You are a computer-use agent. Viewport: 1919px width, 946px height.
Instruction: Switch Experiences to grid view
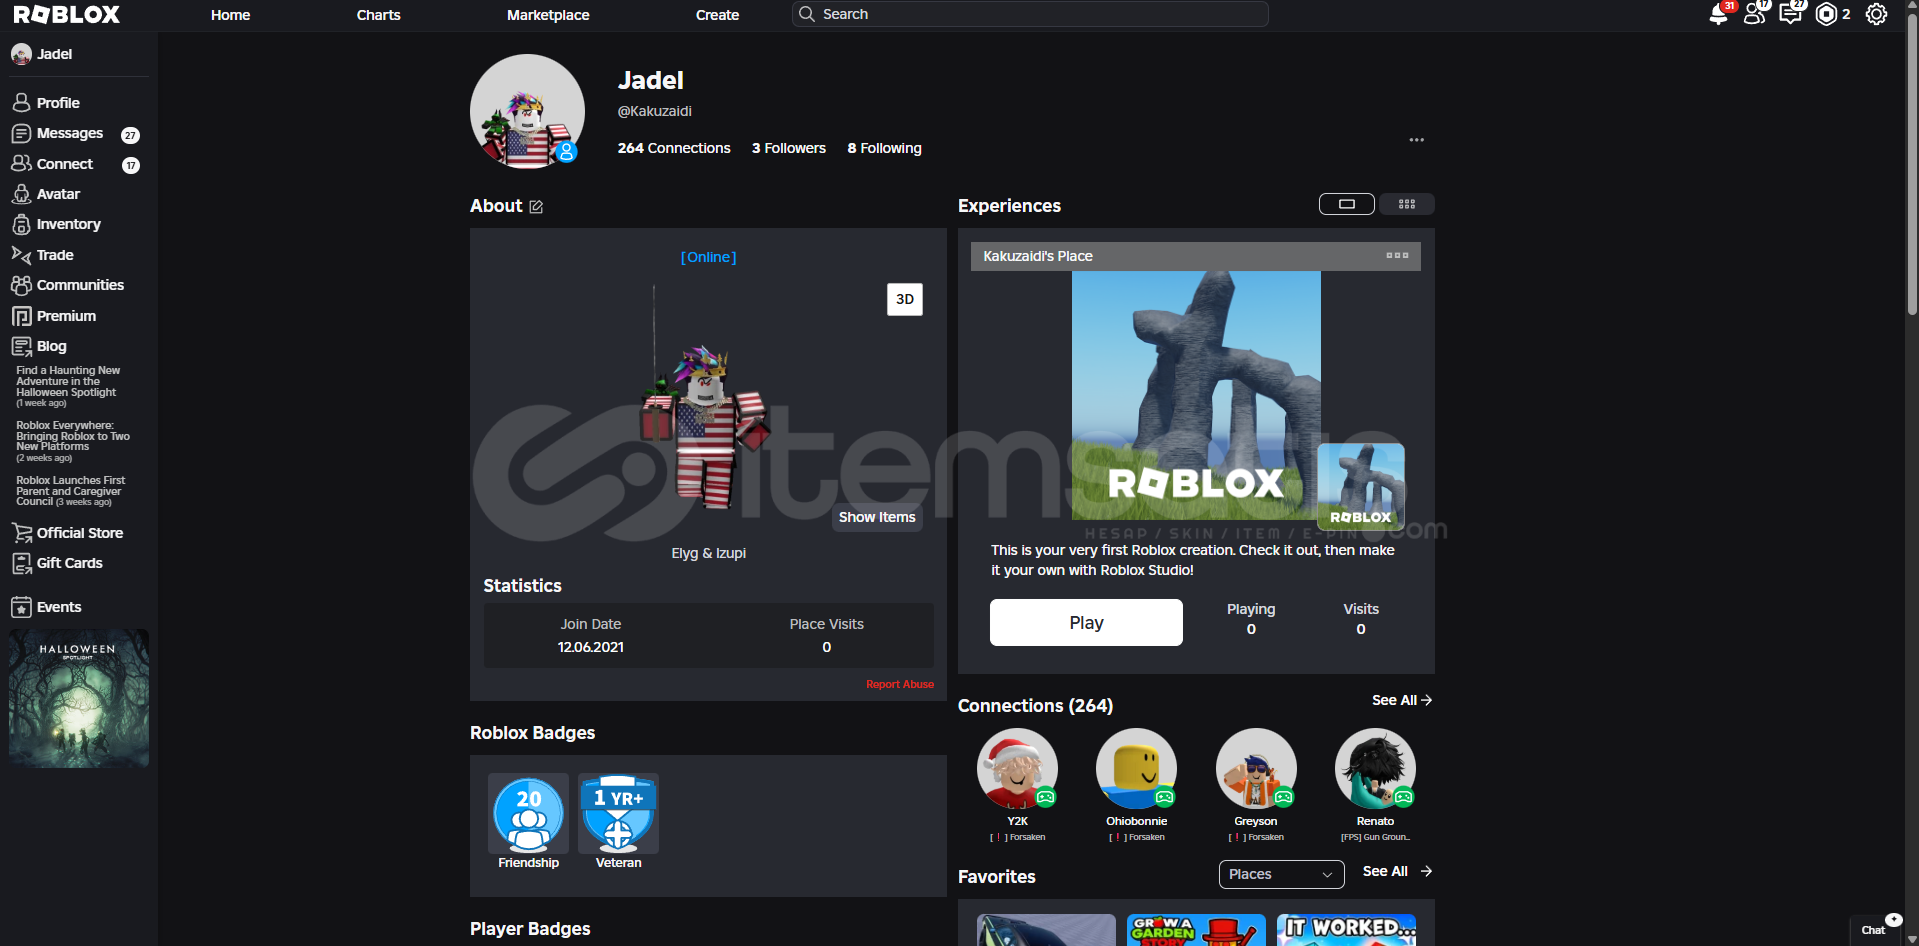tap(1407, 204)
